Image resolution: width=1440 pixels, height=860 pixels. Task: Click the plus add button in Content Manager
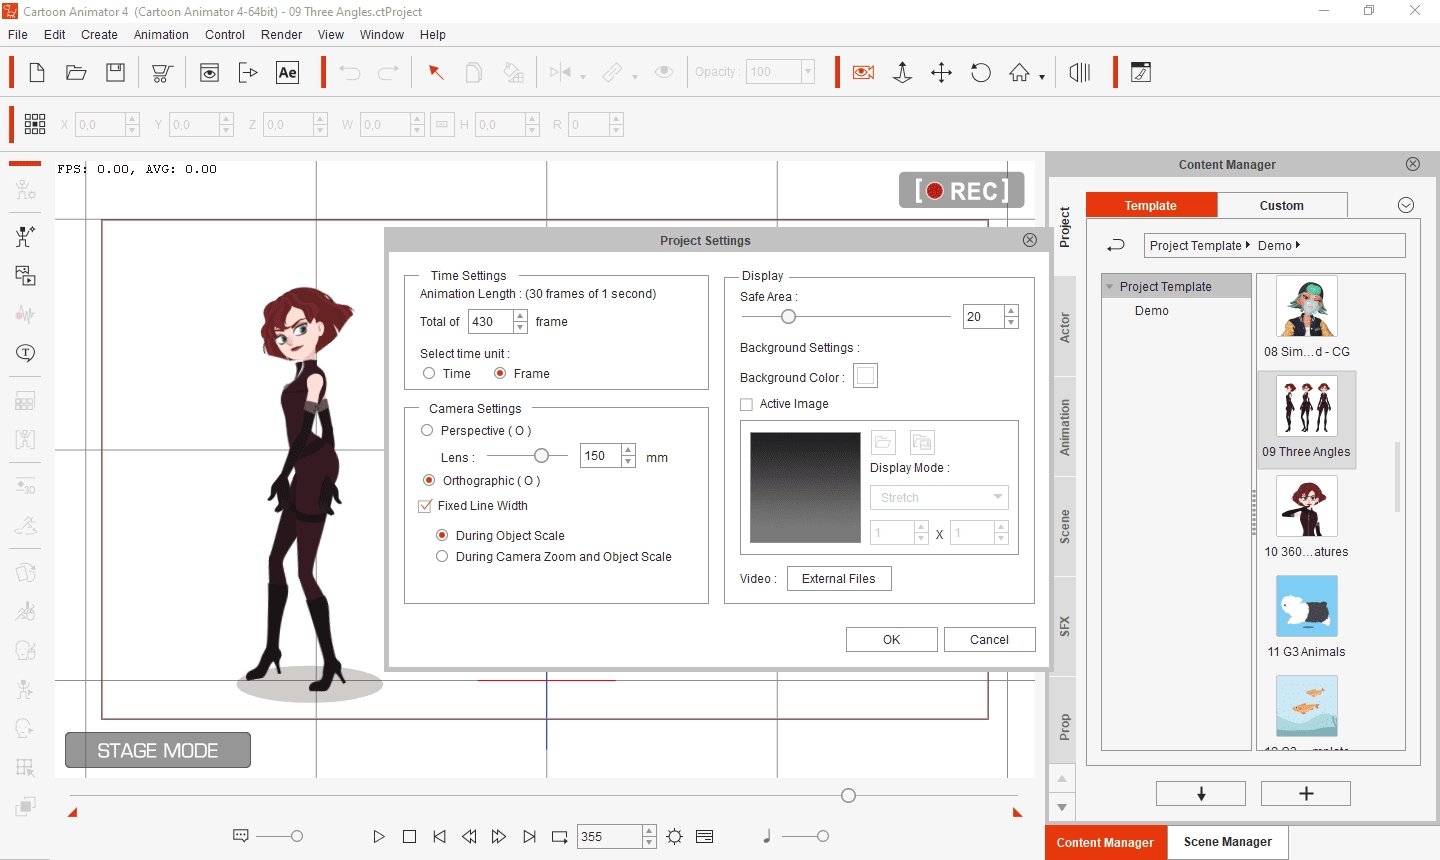click(x=1306, y=793)
